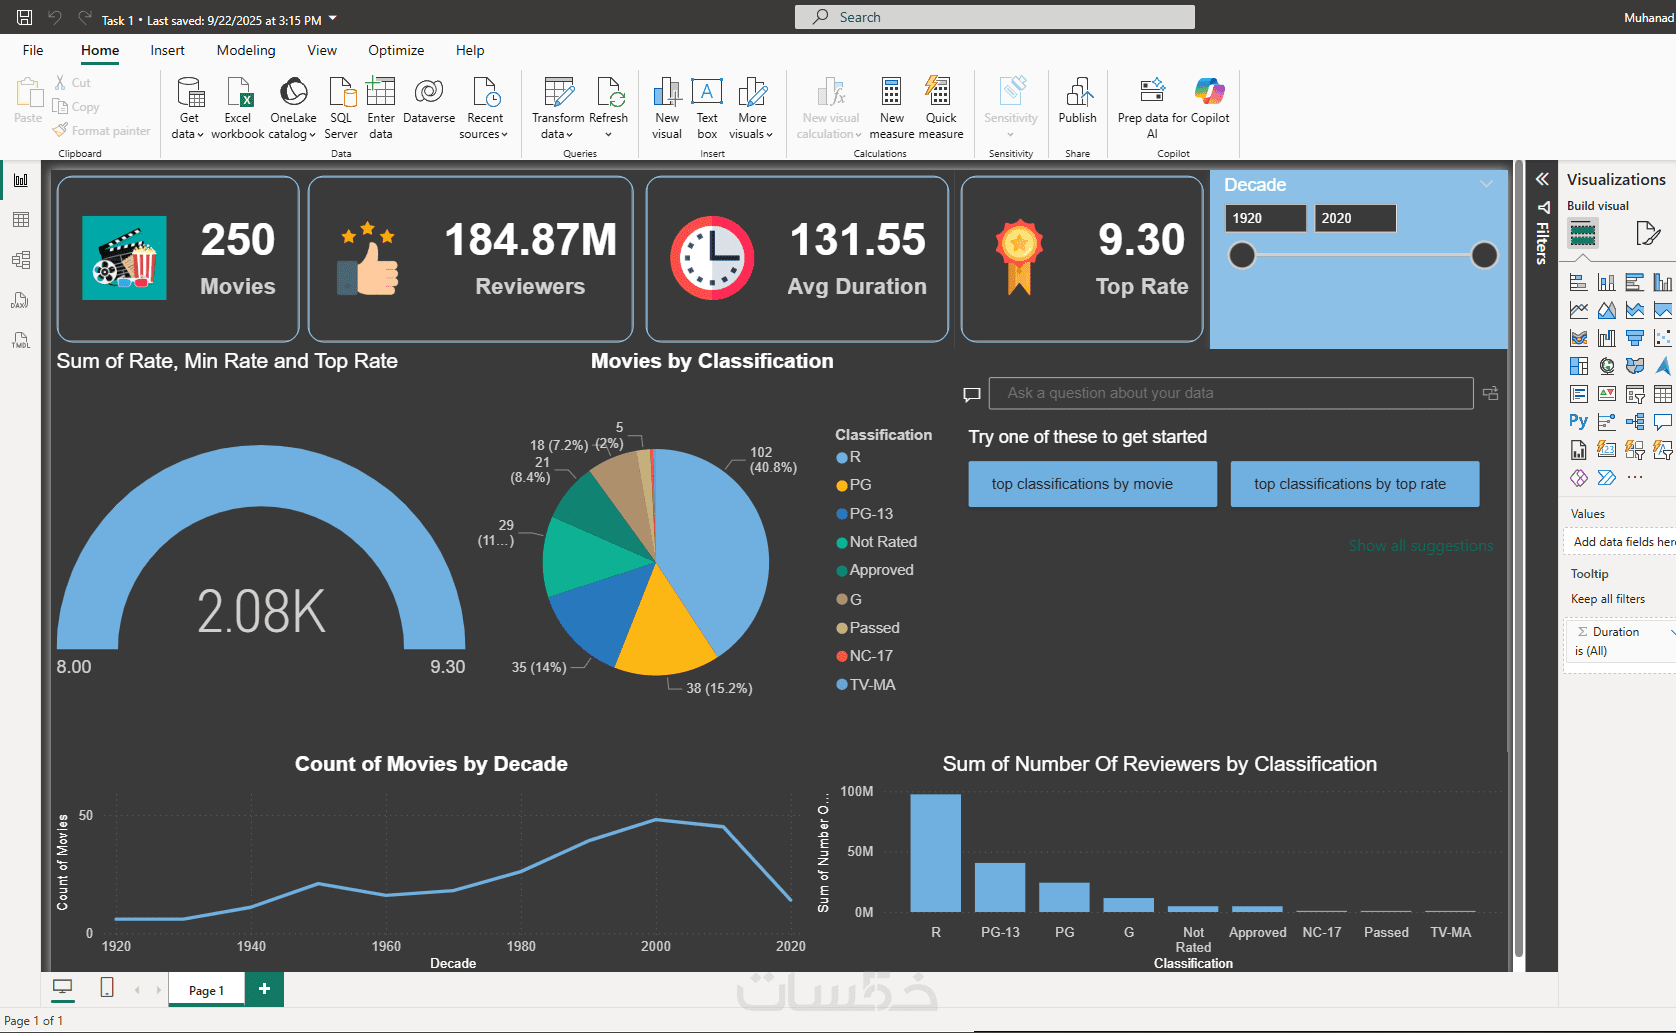Import data from an Excel workbook
Image resolution: width=1676 pixels, height=1033 pixels.
(x=238, y=109)
